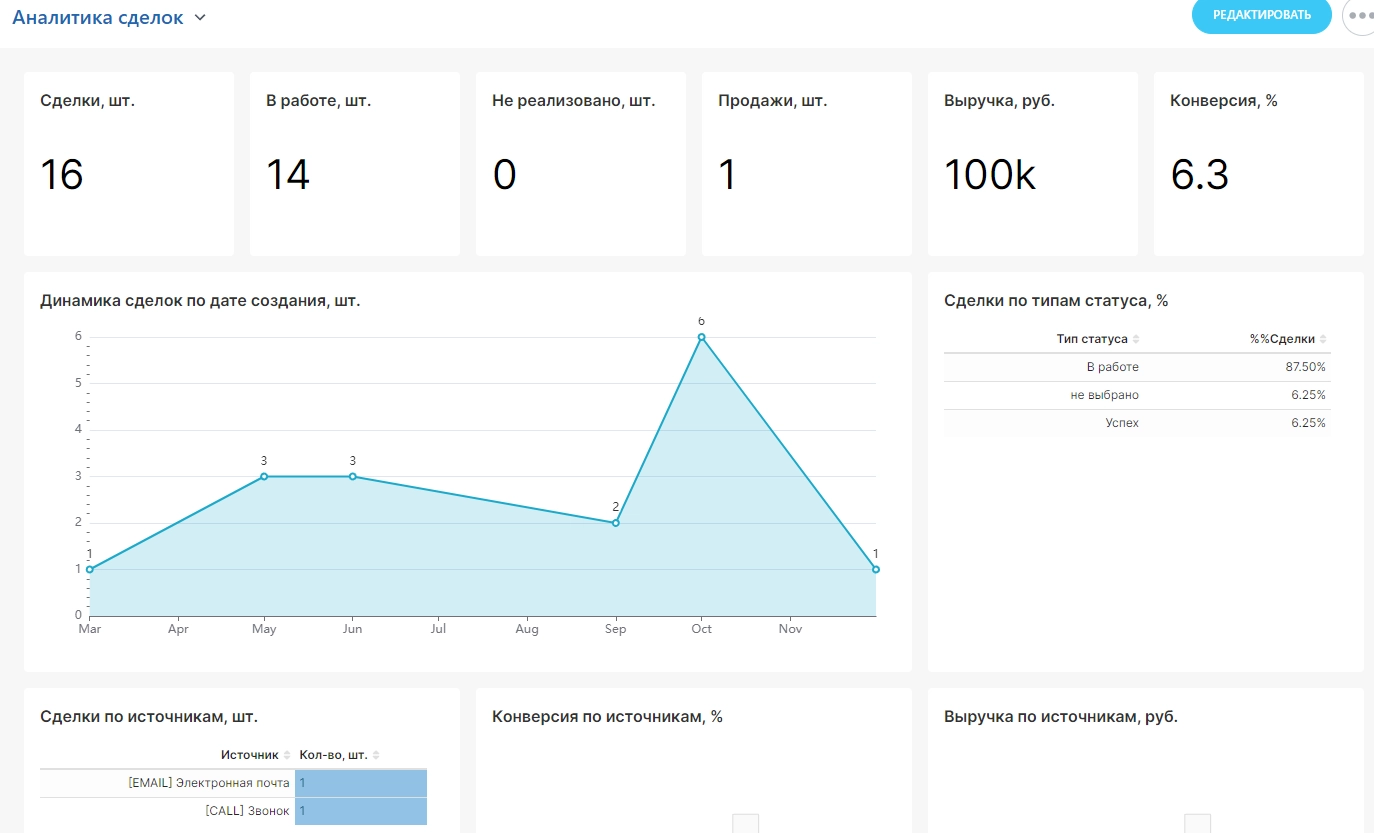Click the [CALL] Звонок source row

(247, 811)
